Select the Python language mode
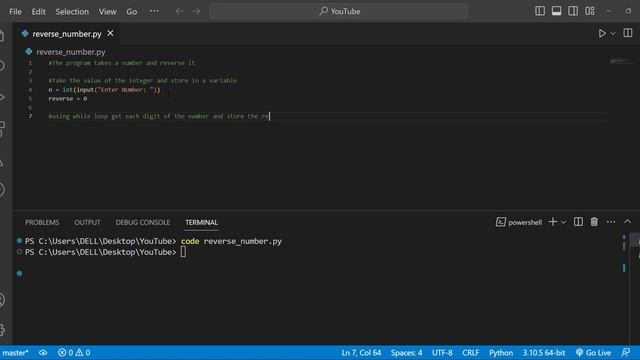The image size is (640, 360). click(x=501, y=353)
